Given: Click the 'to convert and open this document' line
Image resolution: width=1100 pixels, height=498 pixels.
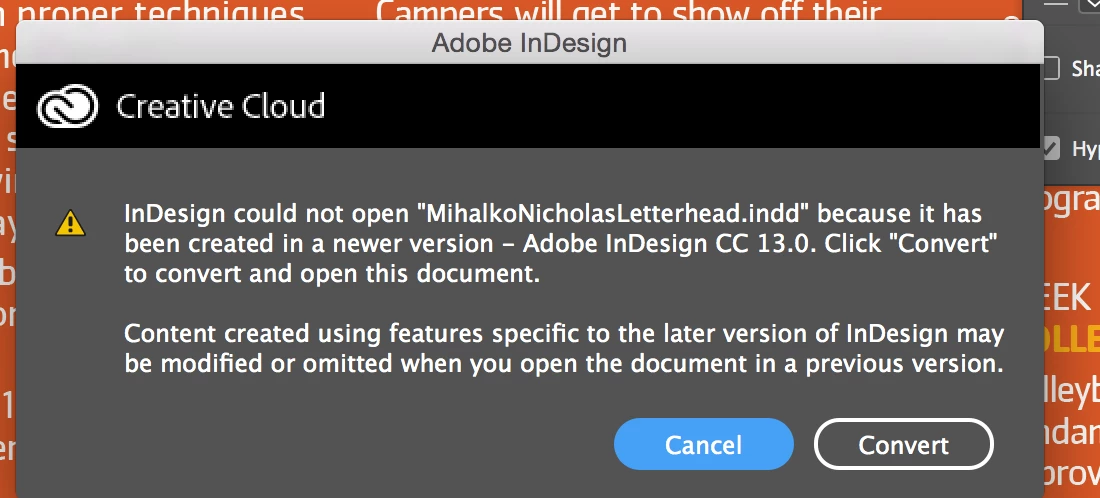Looking at the screenshot, I should coord(332,274).
